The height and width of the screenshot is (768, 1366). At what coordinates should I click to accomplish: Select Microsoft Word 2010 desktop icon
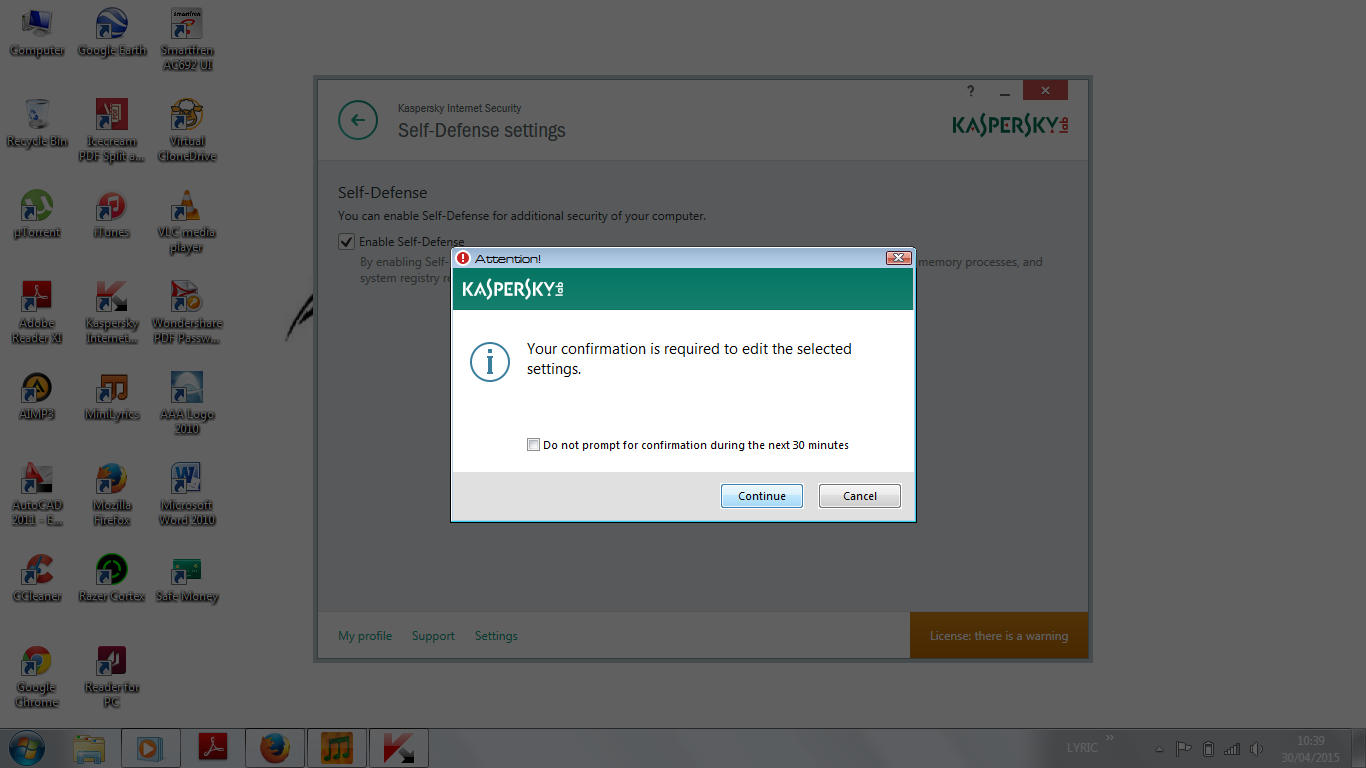click(187, 494)
